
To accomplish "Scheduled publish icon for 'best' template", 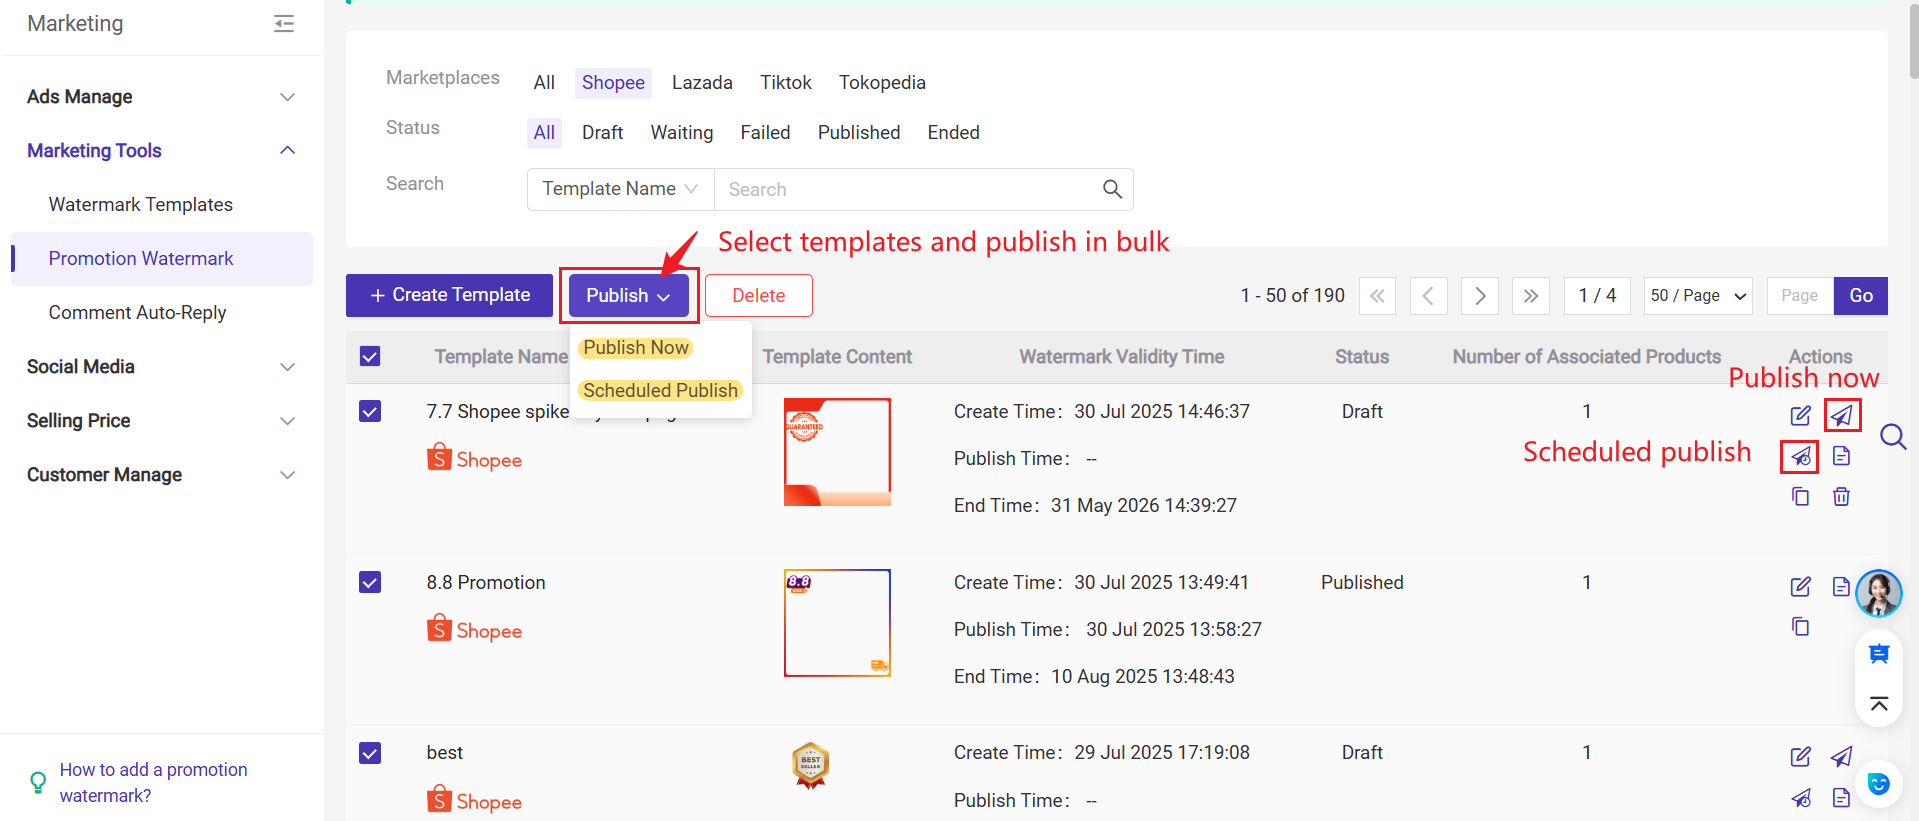I will coord(1800,797).
